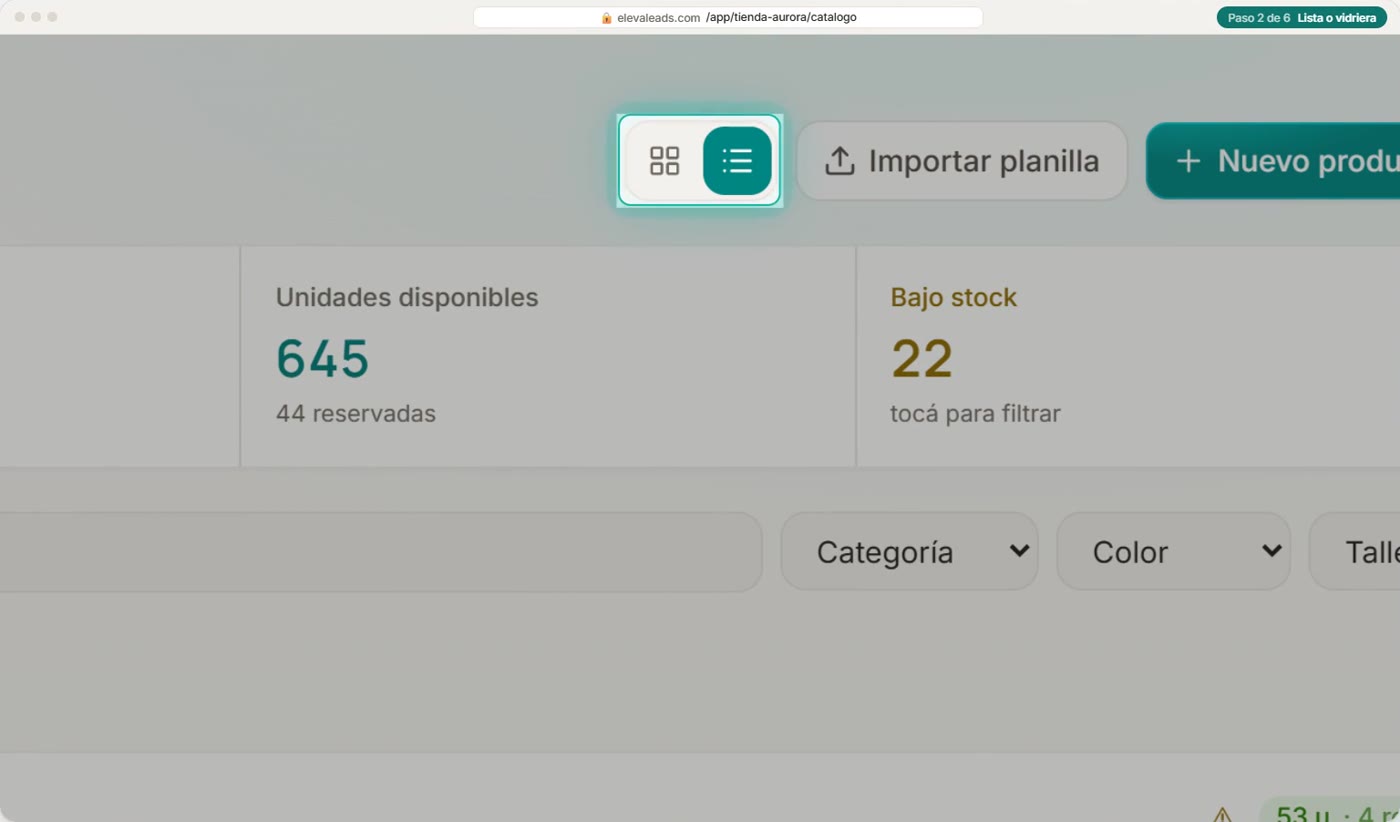Image resolution: width=1400 pixels, height=822 pixels.
Task: Click the tocá para filtrar text
Action: pos(975,413)
